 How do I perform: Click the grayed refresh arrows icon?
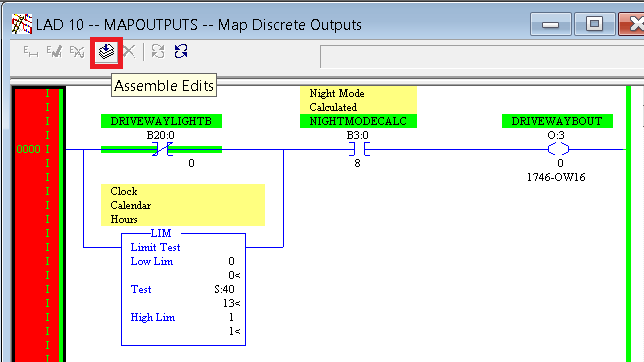pos(158,52)
